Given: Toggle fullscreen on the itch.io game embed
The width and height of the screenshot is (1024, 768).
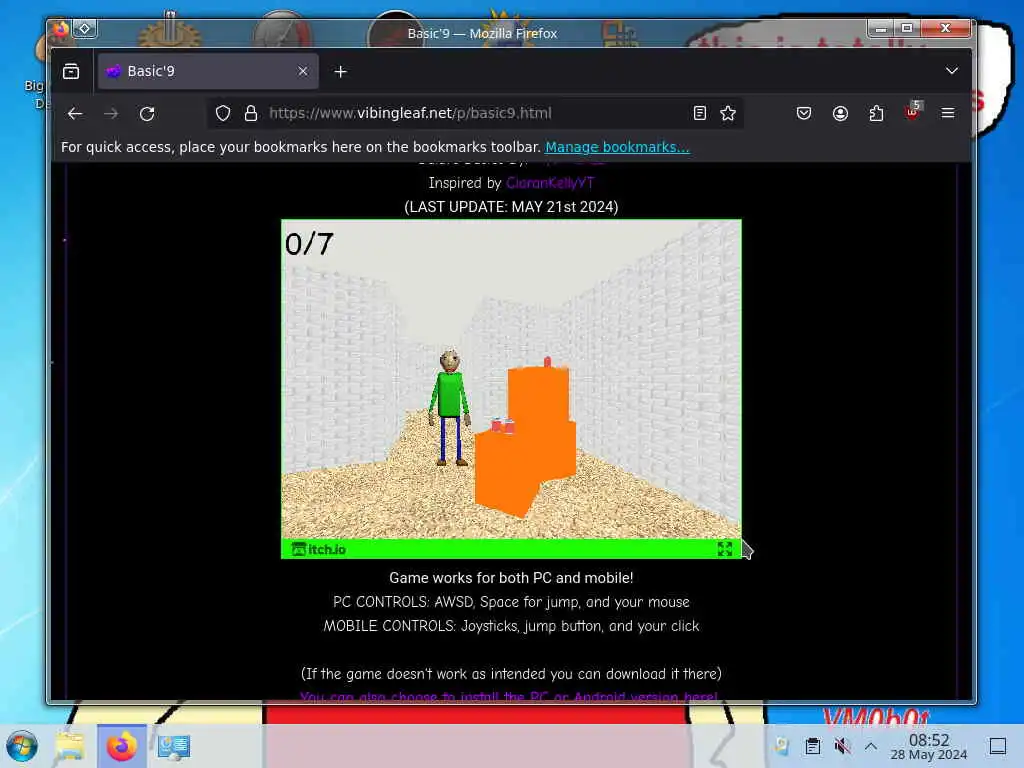Looking at the screenshot, I should [724, 549].
